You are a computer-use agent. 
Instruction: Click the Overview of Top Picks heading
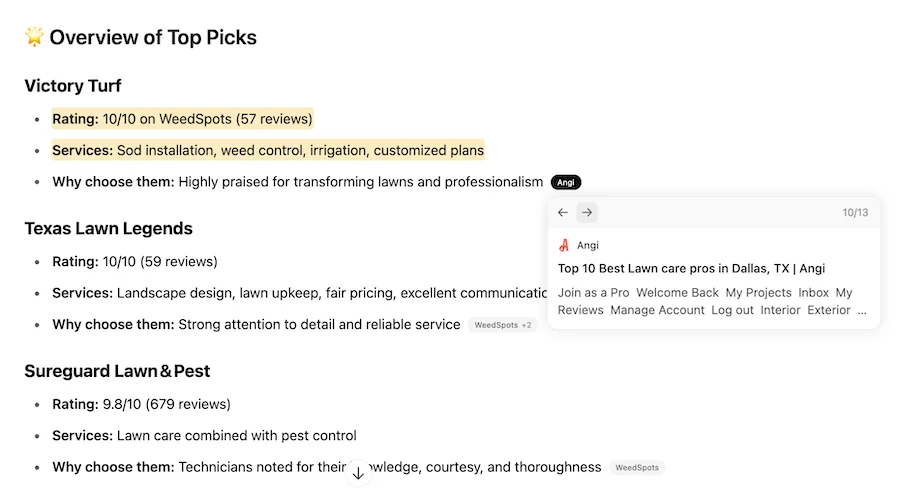click(x=153, y=38)
